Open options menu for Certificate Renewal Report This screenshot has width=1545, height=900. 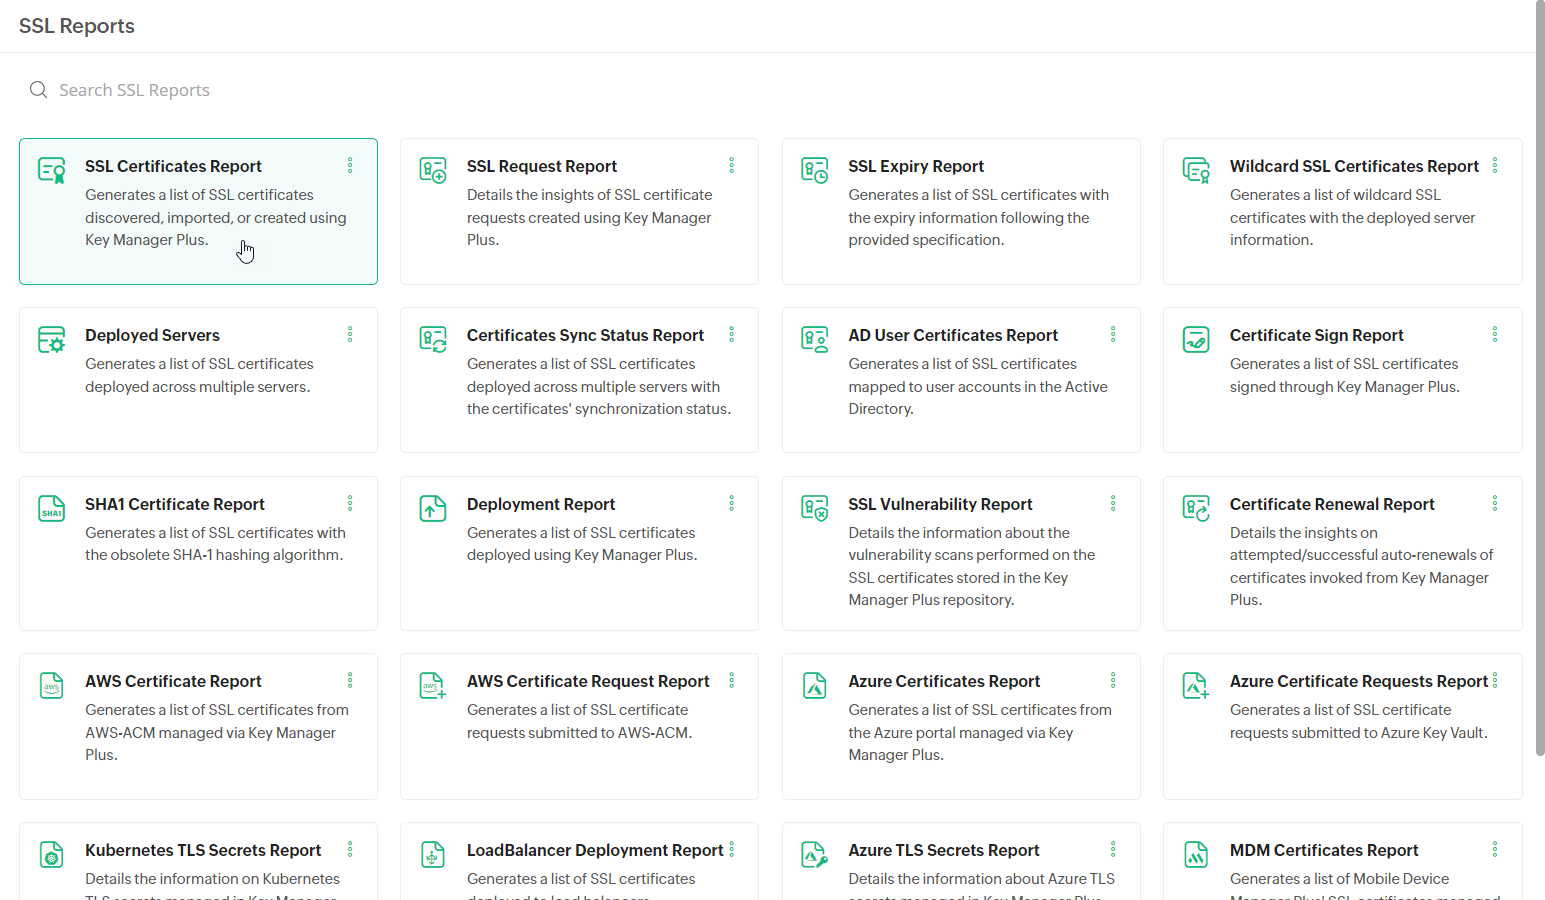1495,503
